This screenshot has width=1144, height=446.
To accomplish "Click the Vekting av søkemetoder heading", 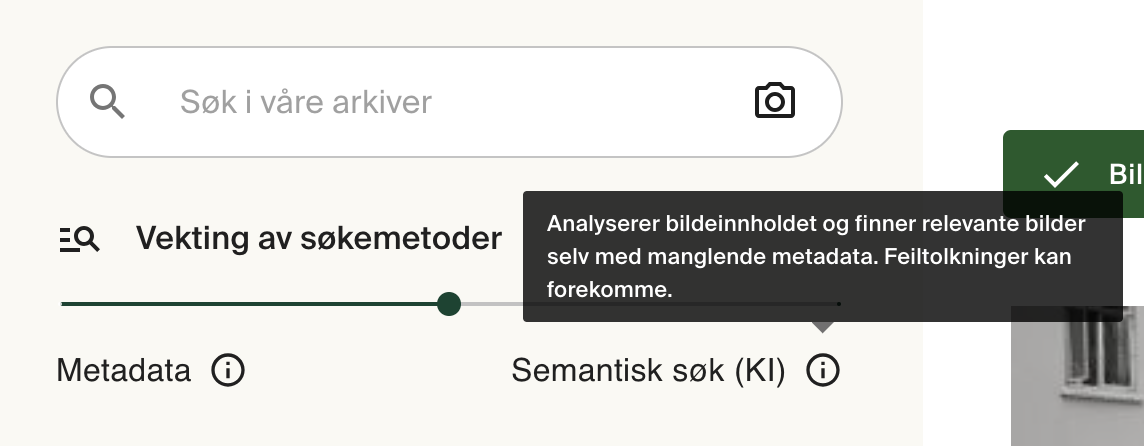I will [x=318, y=239].
